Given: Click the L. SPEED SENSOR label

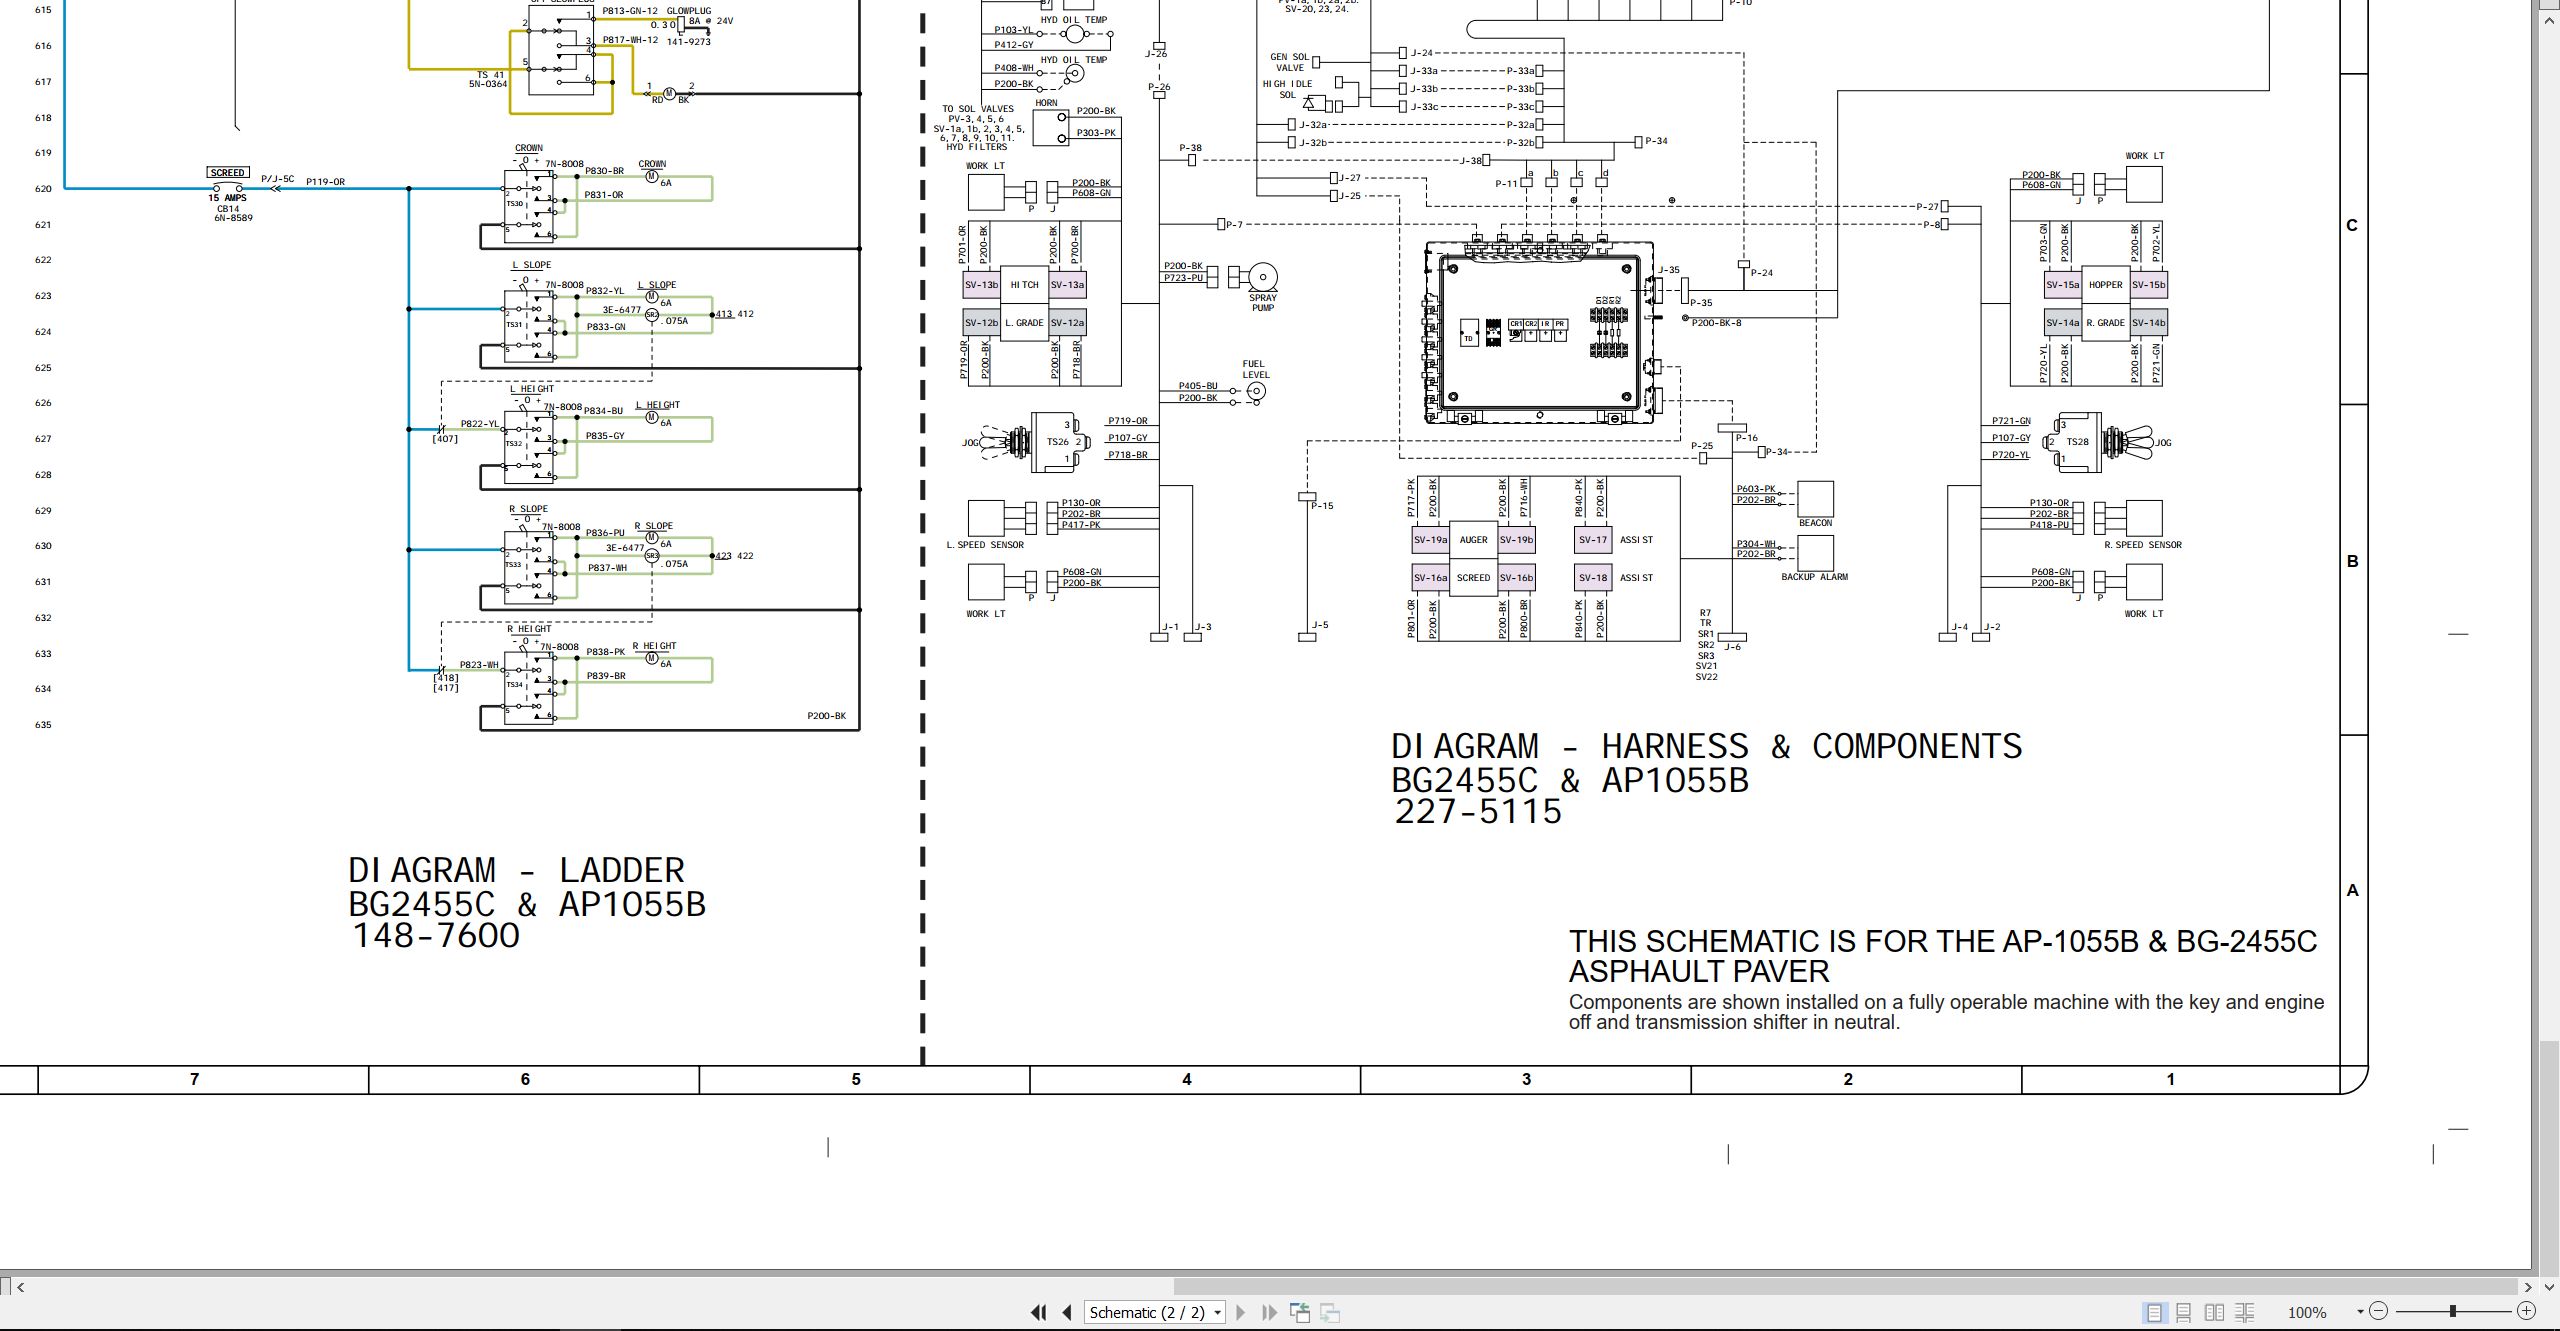Looking at the screenshot, I should pos(985,545).
